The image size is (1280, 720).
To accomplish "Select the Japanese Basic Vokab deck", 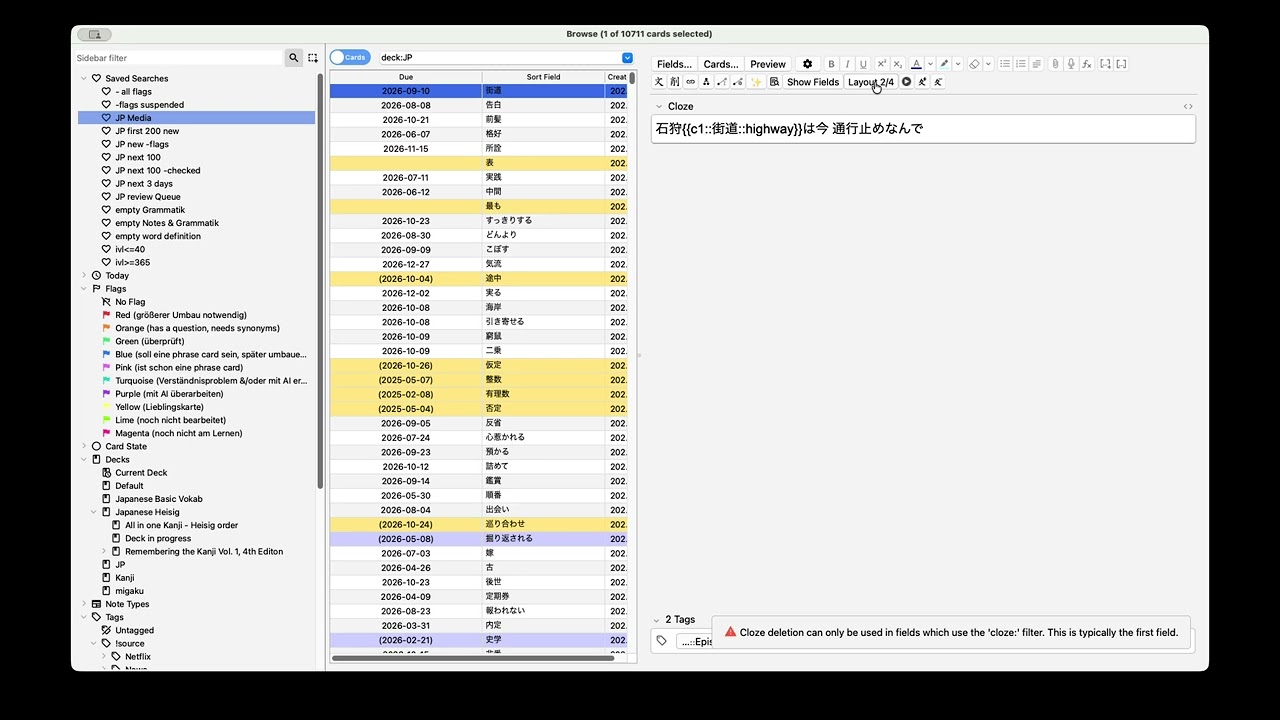I will 158,499.
